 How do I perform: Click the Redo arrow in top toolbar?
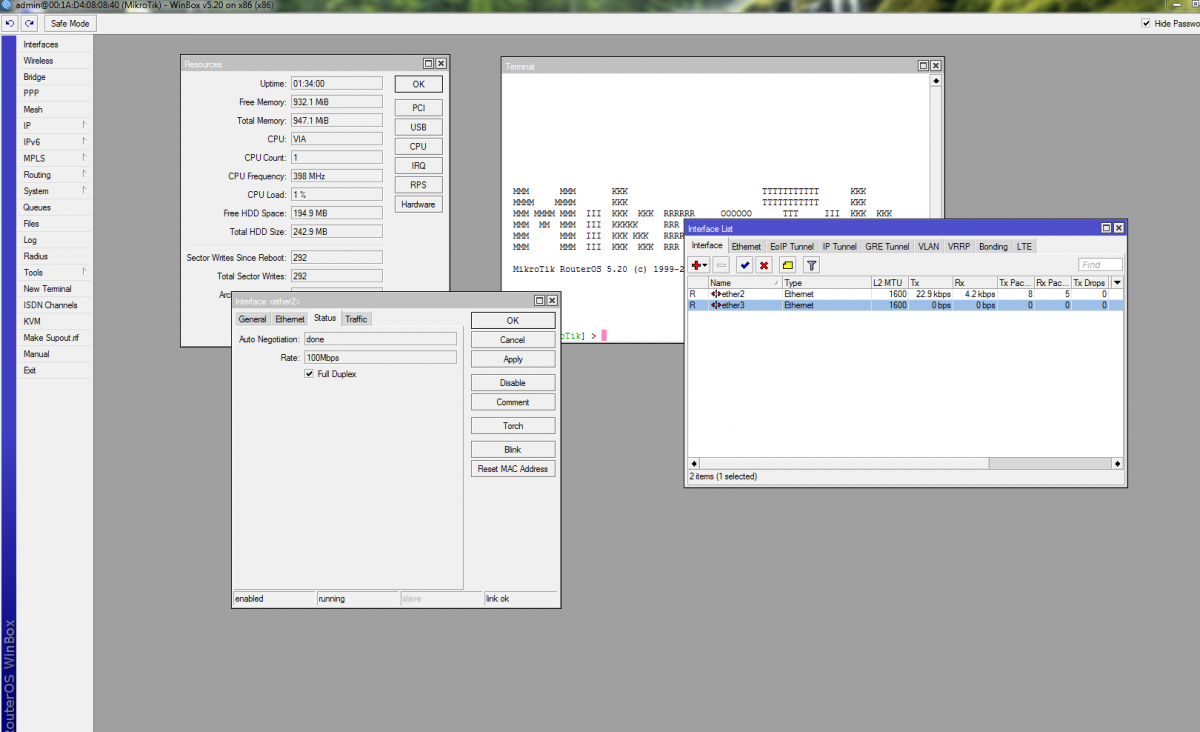(29, 23)
